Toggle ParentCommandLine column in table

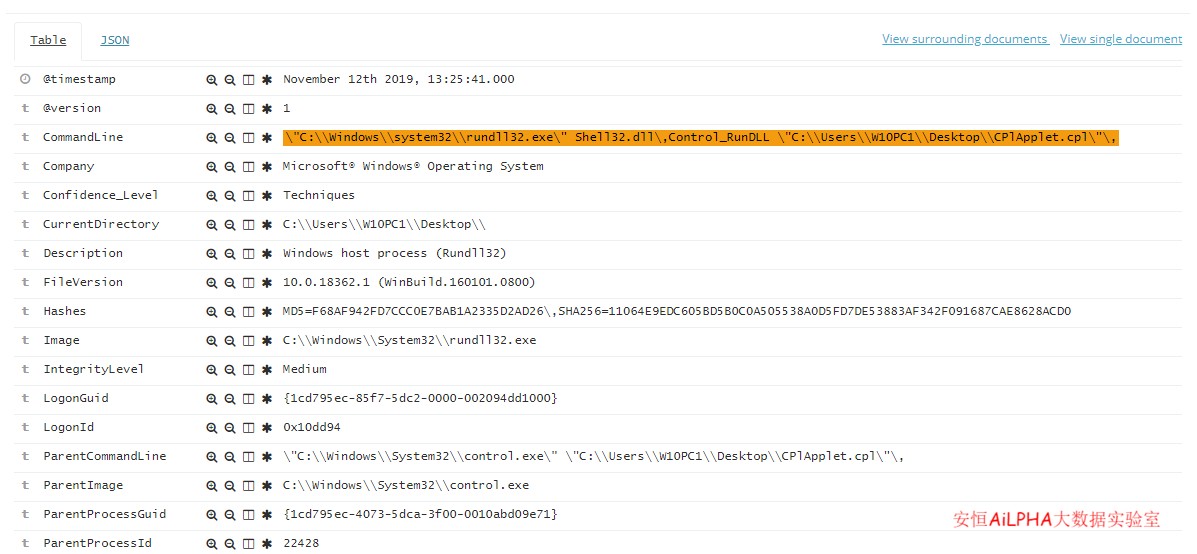click(x=248, y=456)
